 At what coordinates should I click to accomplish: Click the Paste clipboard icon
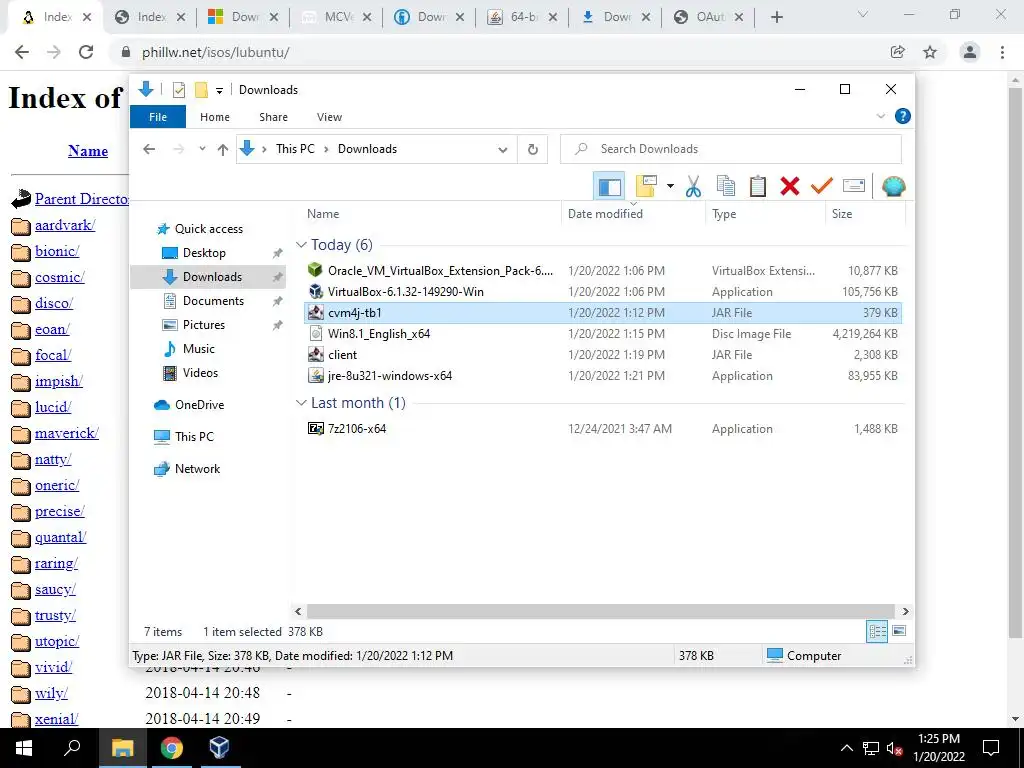758,187
